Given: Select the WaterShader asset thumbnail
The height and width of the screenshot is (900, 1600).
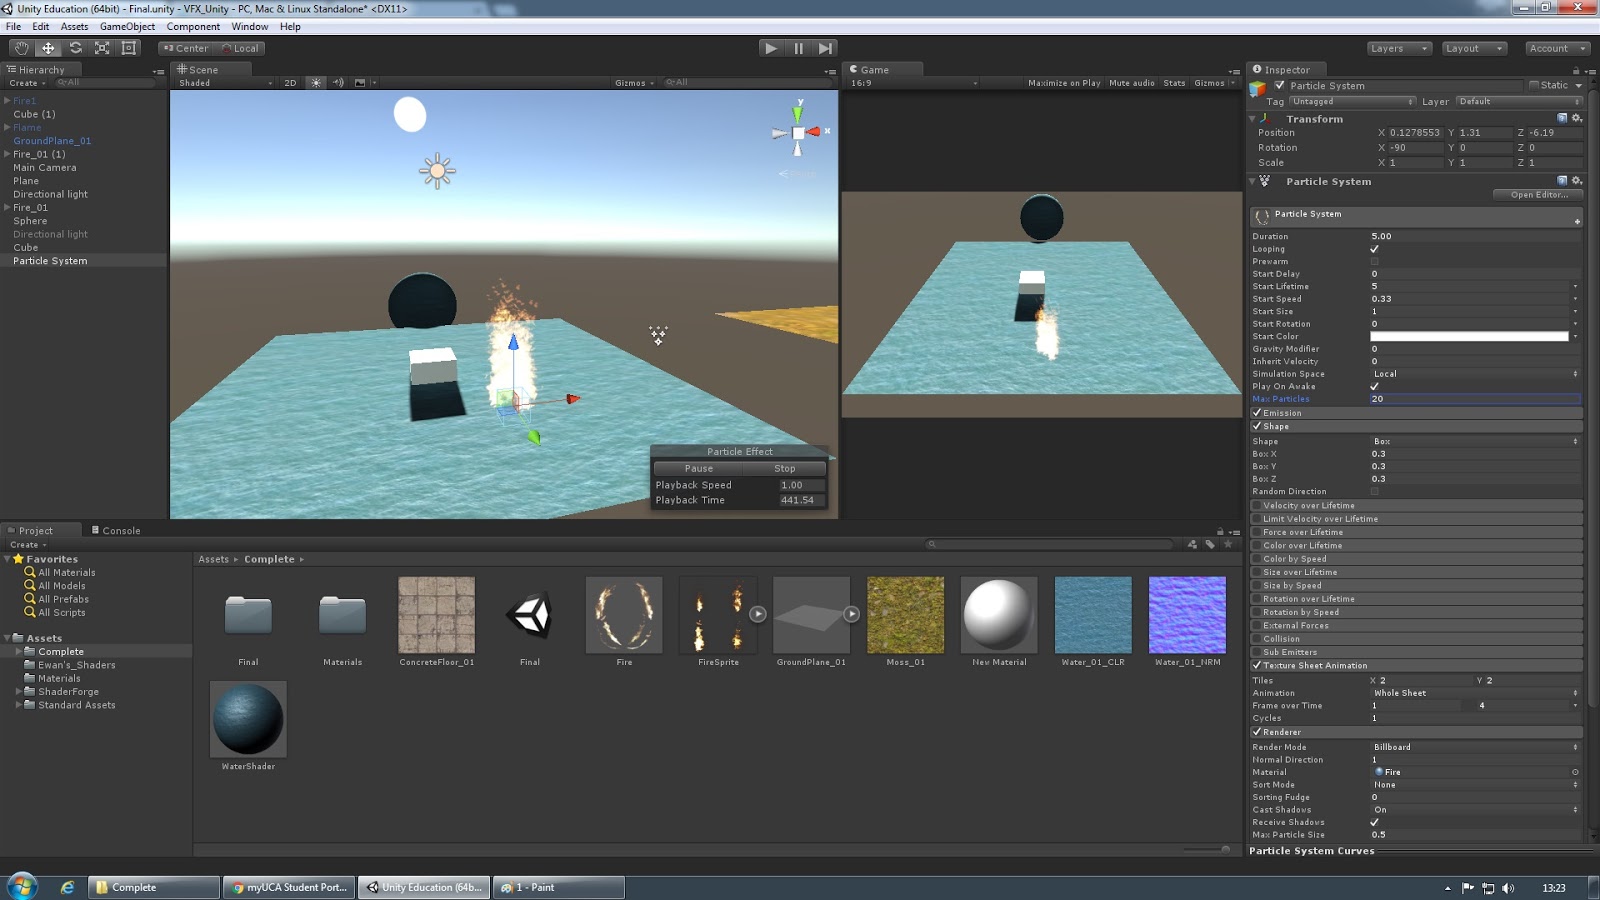Looking at the screenshot, I should (x=248, y=718).
